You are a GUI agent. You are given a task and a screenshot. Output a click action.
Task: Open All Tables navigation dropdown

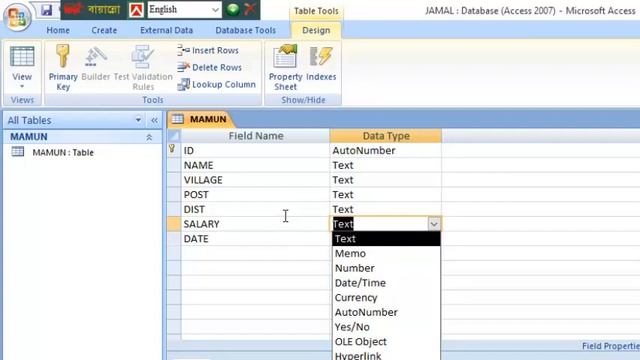[x=138, y=120]
